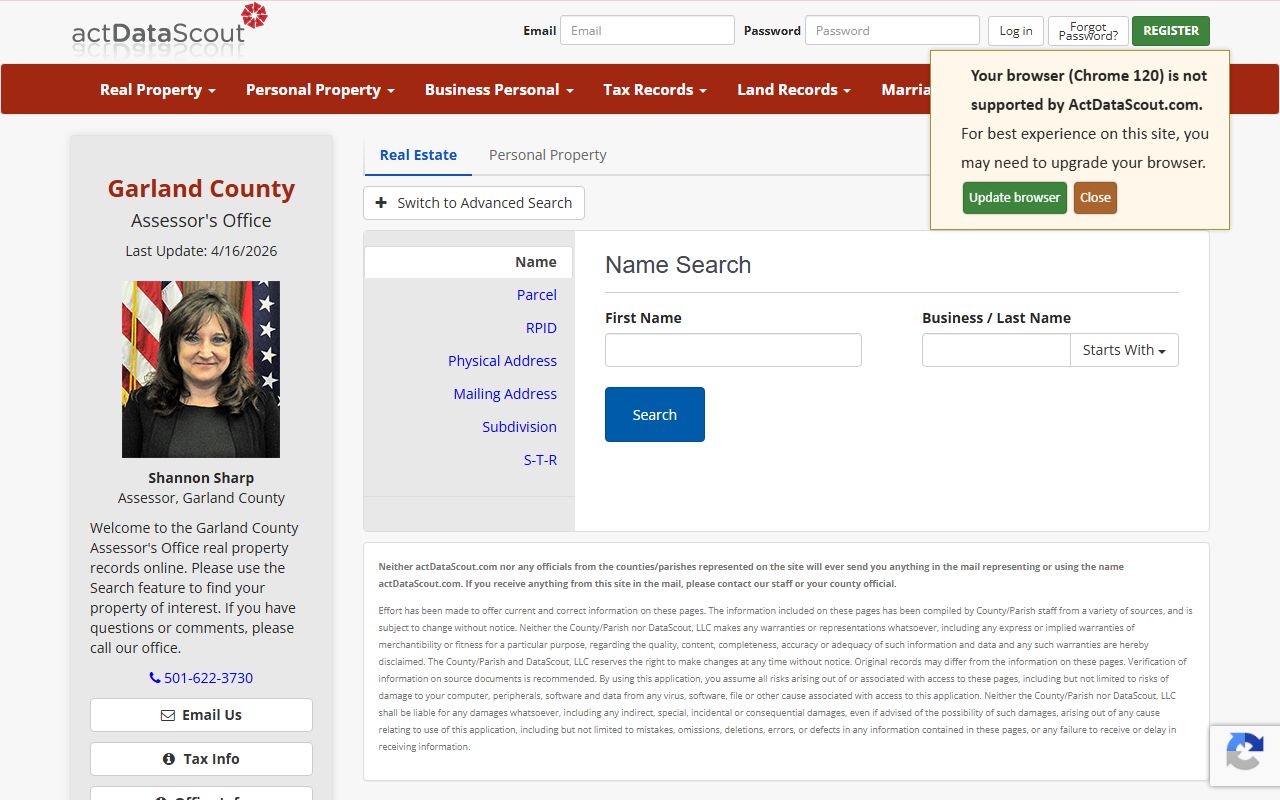1280x800 pixels.
Task: Select the Subdivision search option
Action: tap(519, 427)
